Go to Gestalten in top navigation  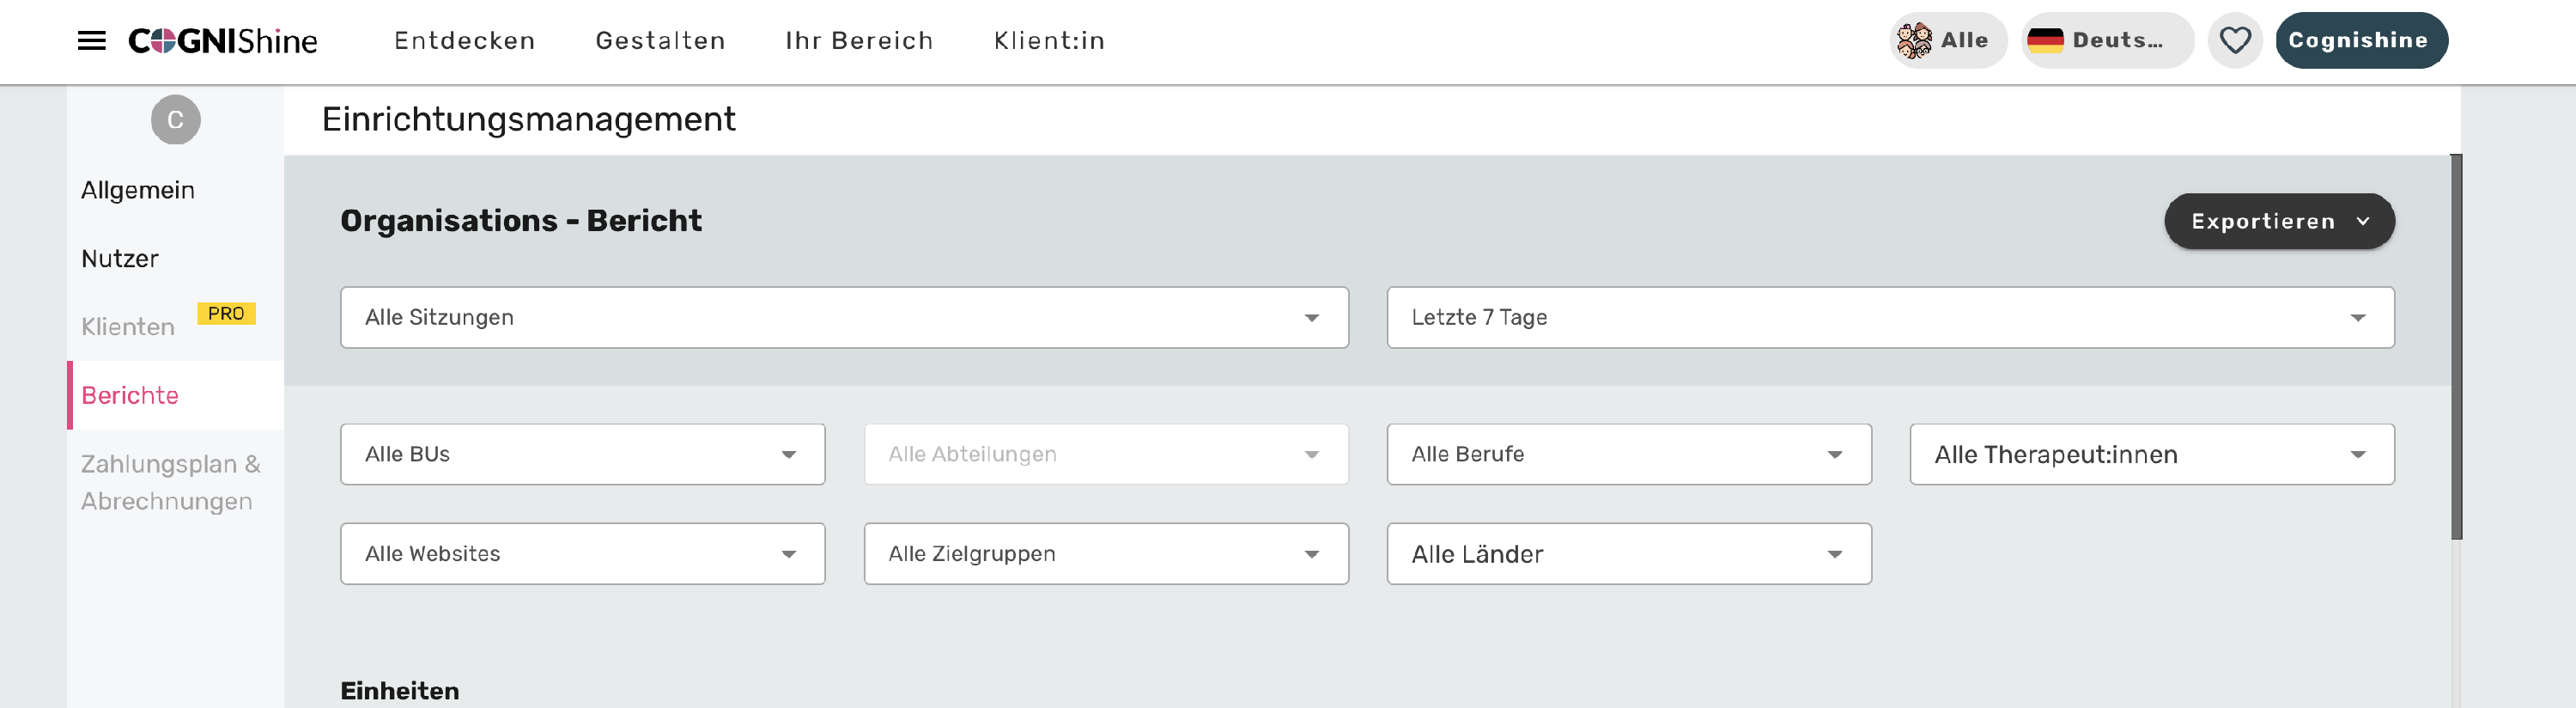pos(660,41)
